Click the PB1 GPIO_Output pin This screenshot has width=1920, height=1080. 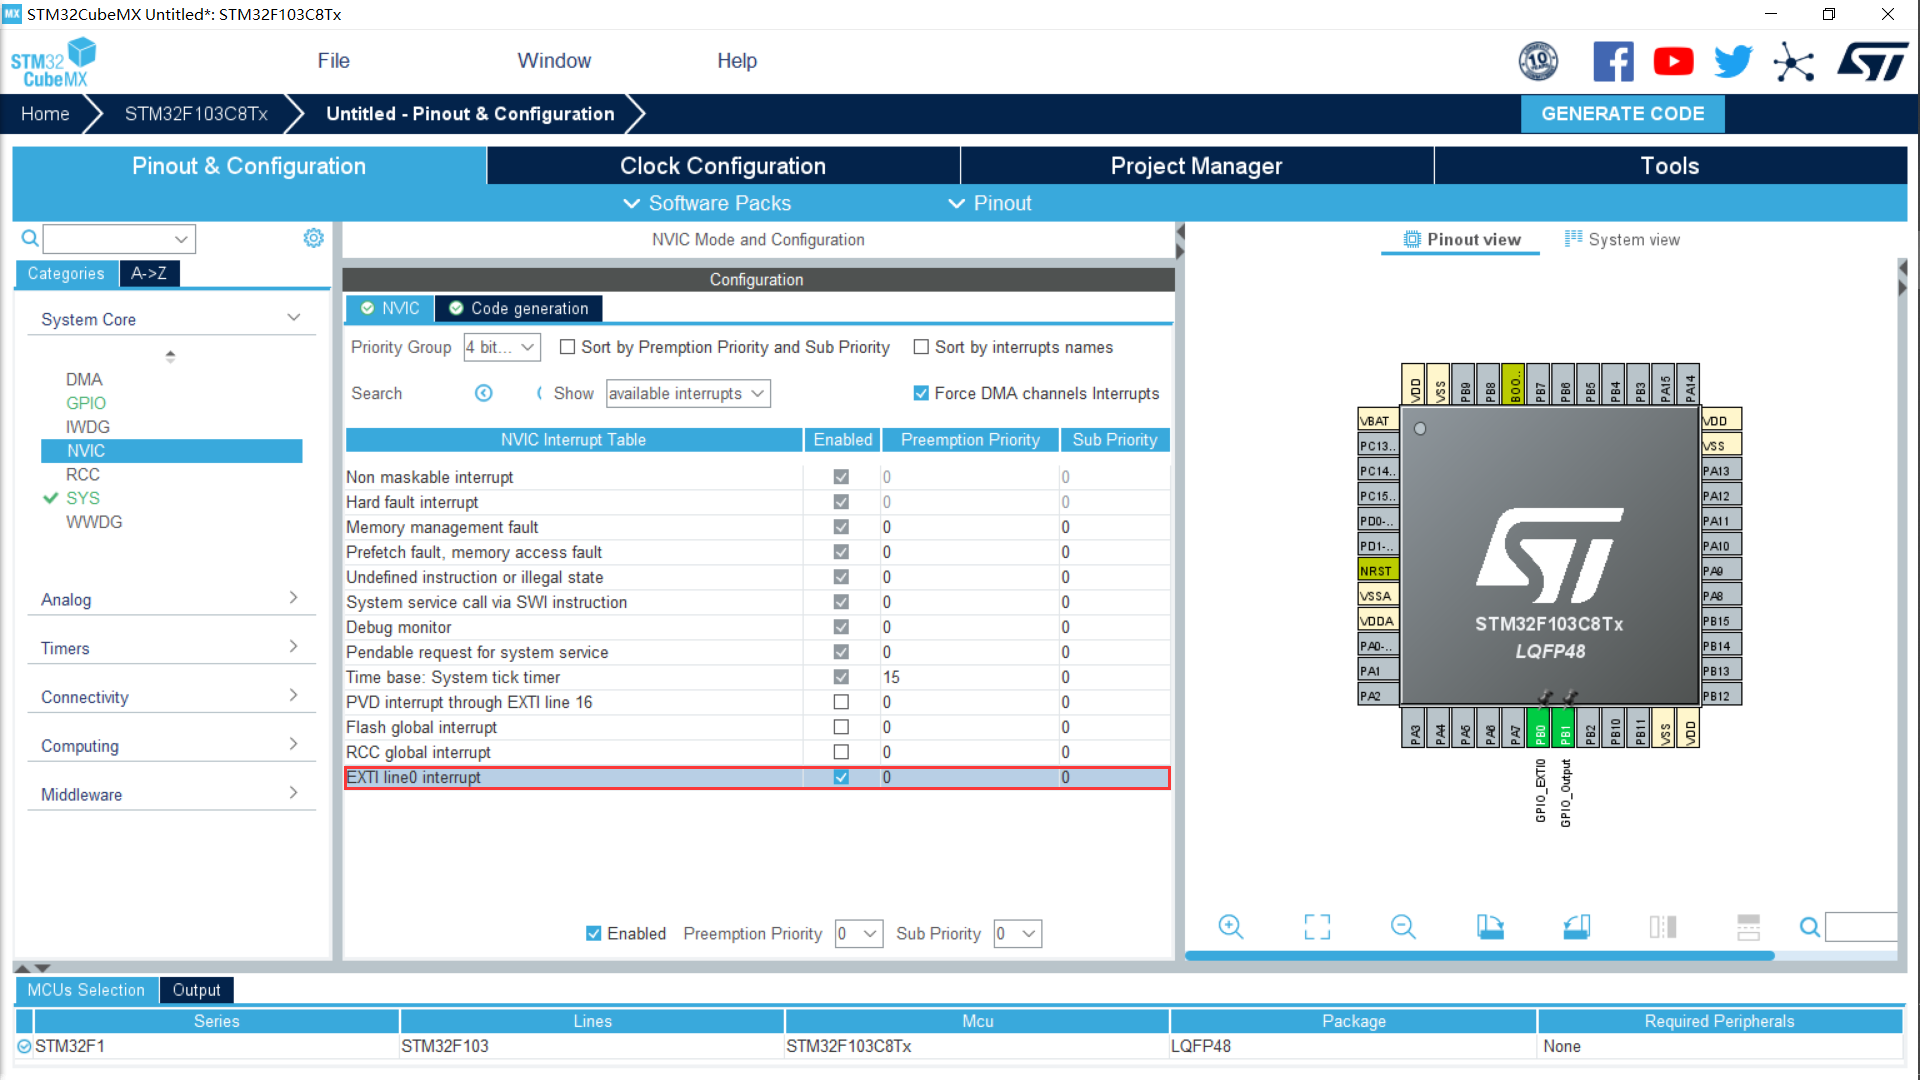click(1565, 729)
